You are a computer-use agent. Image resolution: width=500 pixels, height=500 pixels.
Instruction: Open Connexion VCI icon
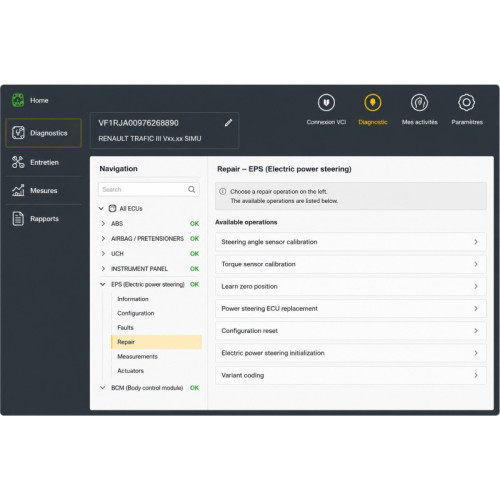[326, 102]
